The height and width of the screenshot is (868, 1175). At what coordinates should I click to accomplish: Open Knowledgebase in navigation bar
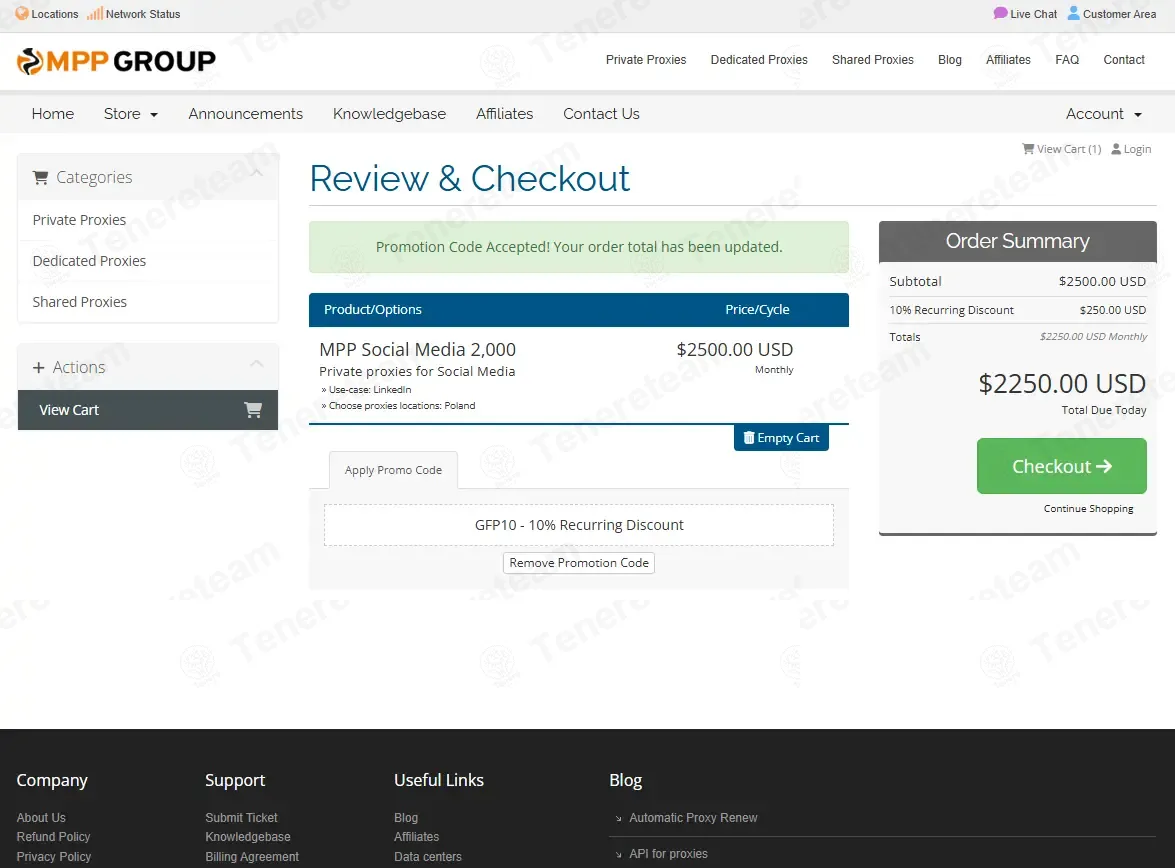[390, 114]
